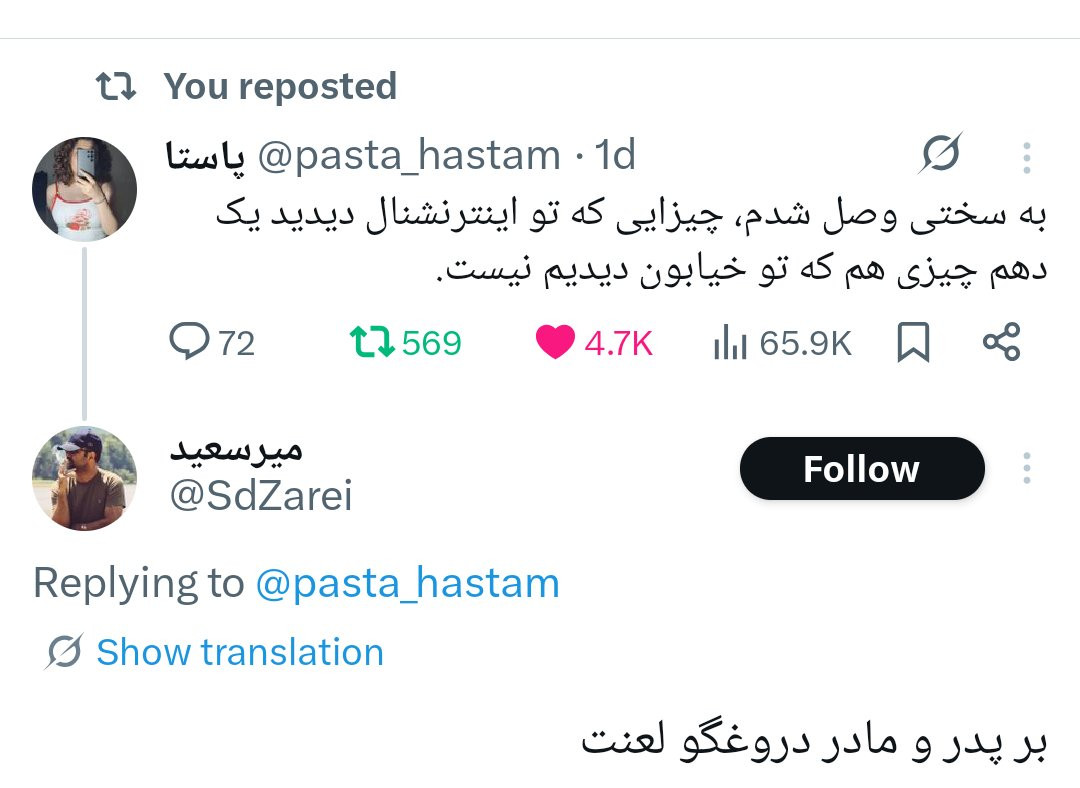1080x788 pixels.
Task: View post analytics via the bar chart icon
Action: pyautogui.click(x=730, y=342)
